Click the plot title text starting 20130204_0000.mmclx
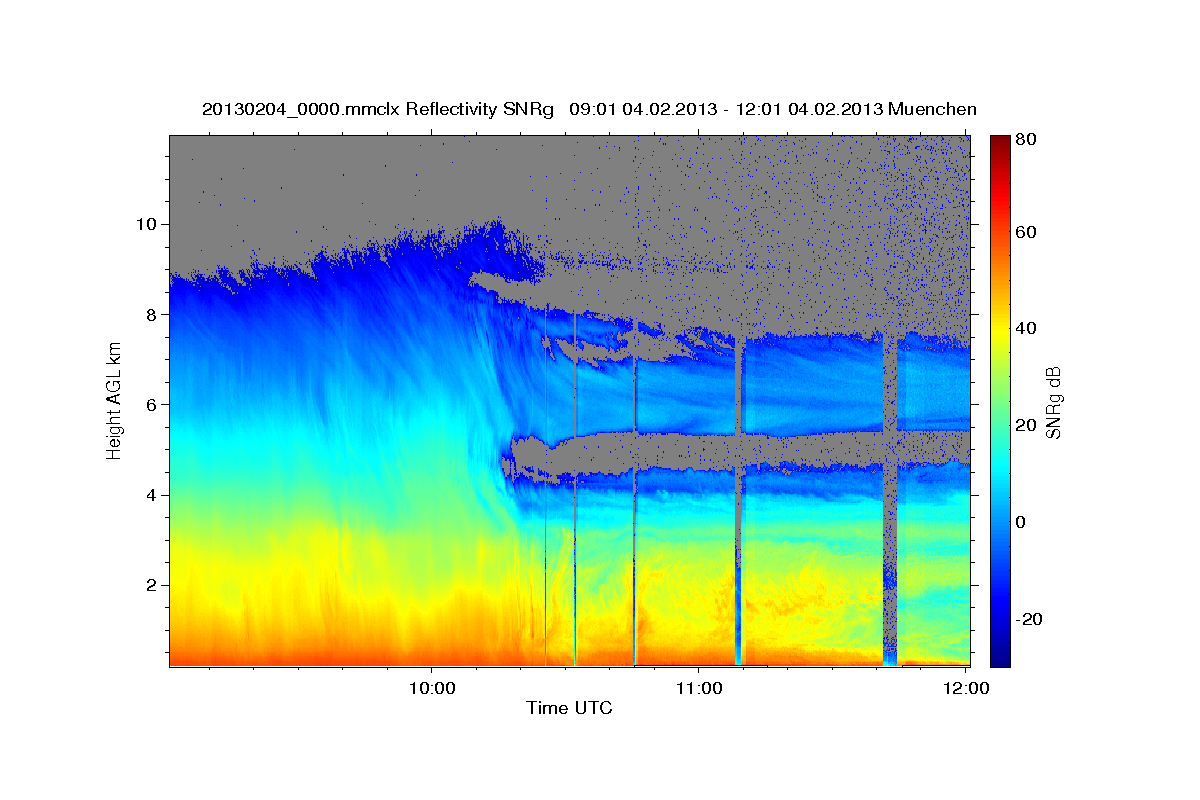 click(589, 109)
